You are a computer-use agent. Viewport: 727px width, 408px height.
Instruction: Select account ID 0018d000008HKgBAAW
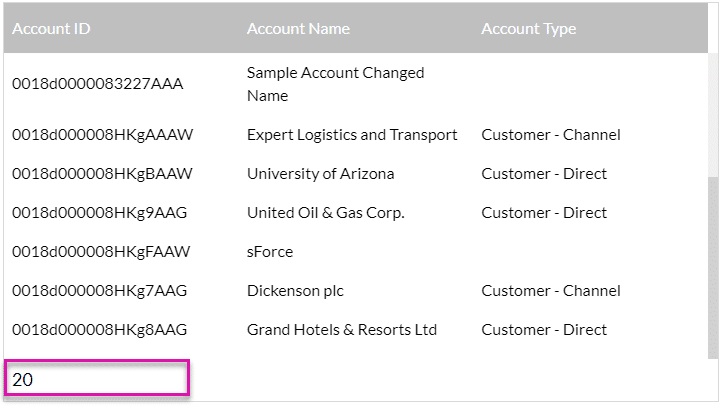[x=102, y=174]
